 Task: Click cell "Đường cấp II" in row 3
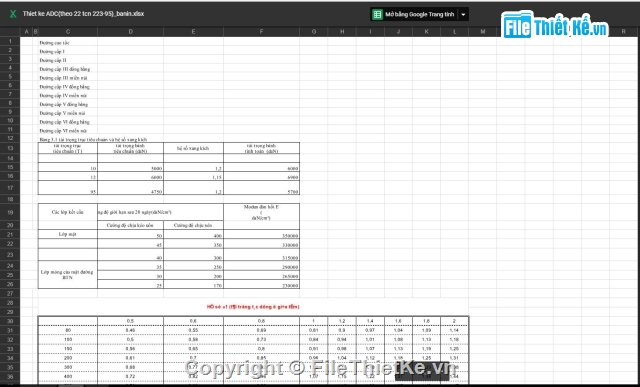(x=53, y=60)
